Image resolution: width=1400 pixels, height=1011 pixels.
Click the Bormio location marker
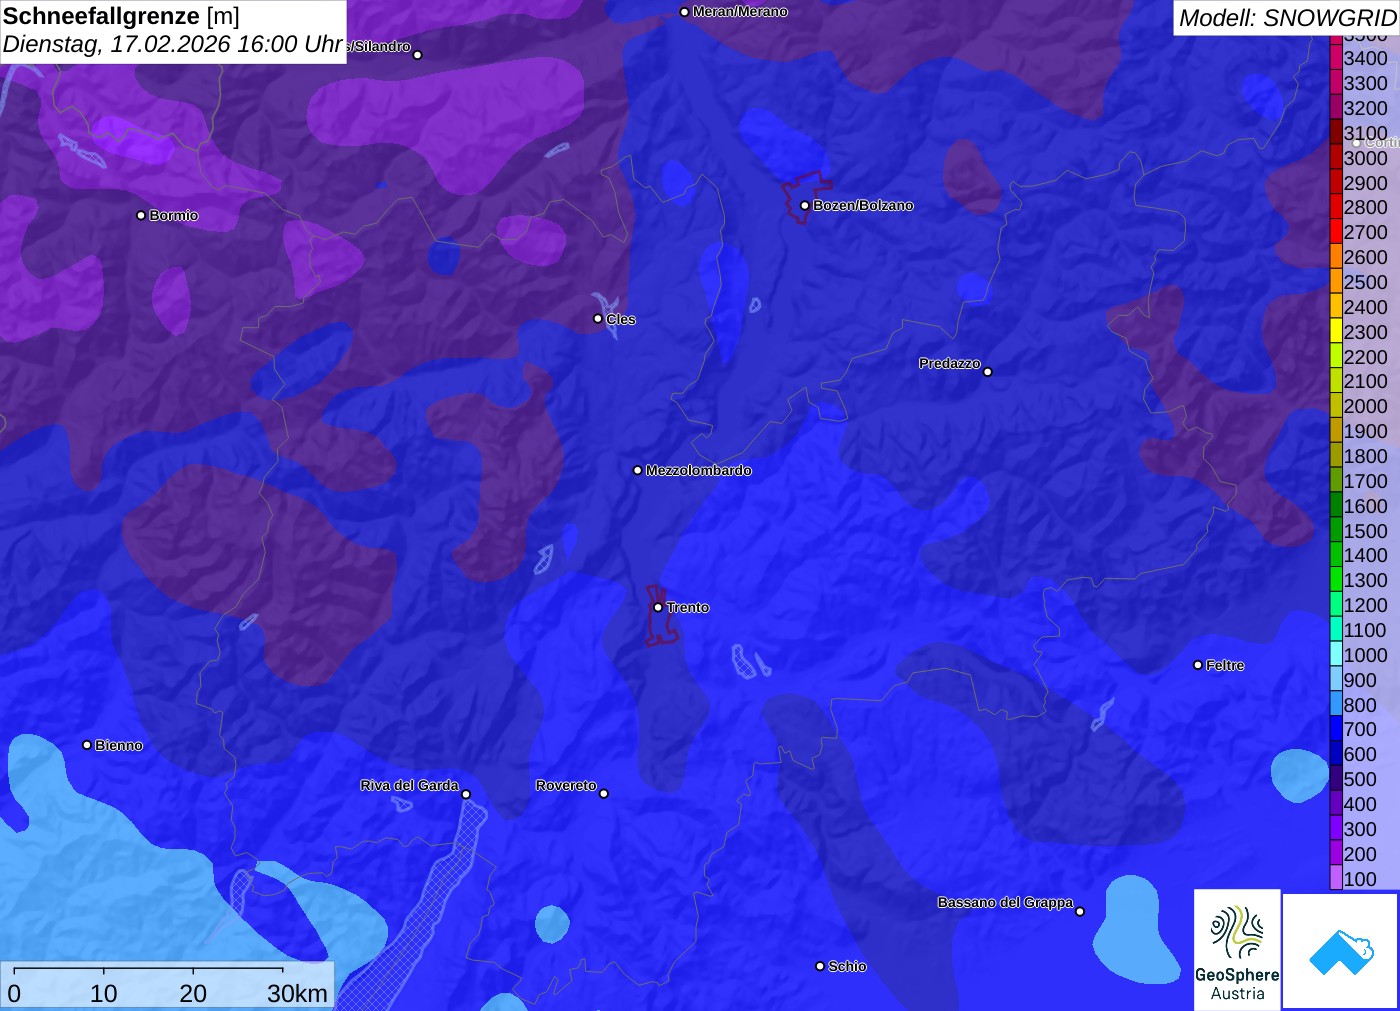point(141,215)
